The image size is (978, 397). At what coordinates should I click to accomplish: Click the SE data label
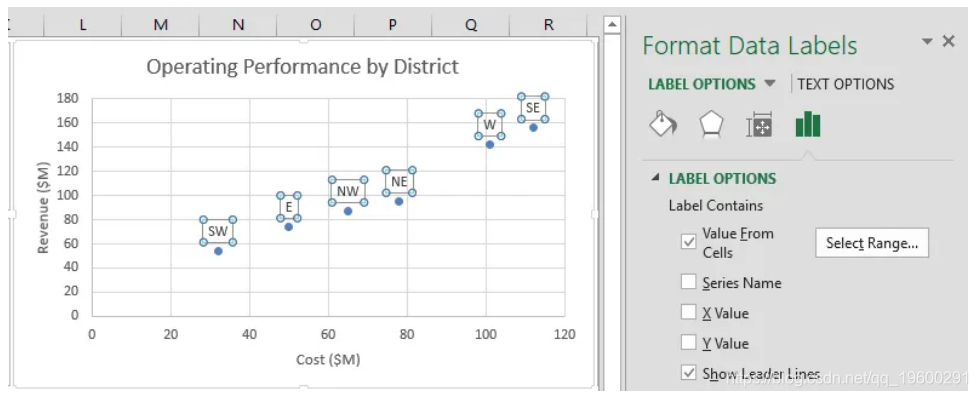pos(533,107)
